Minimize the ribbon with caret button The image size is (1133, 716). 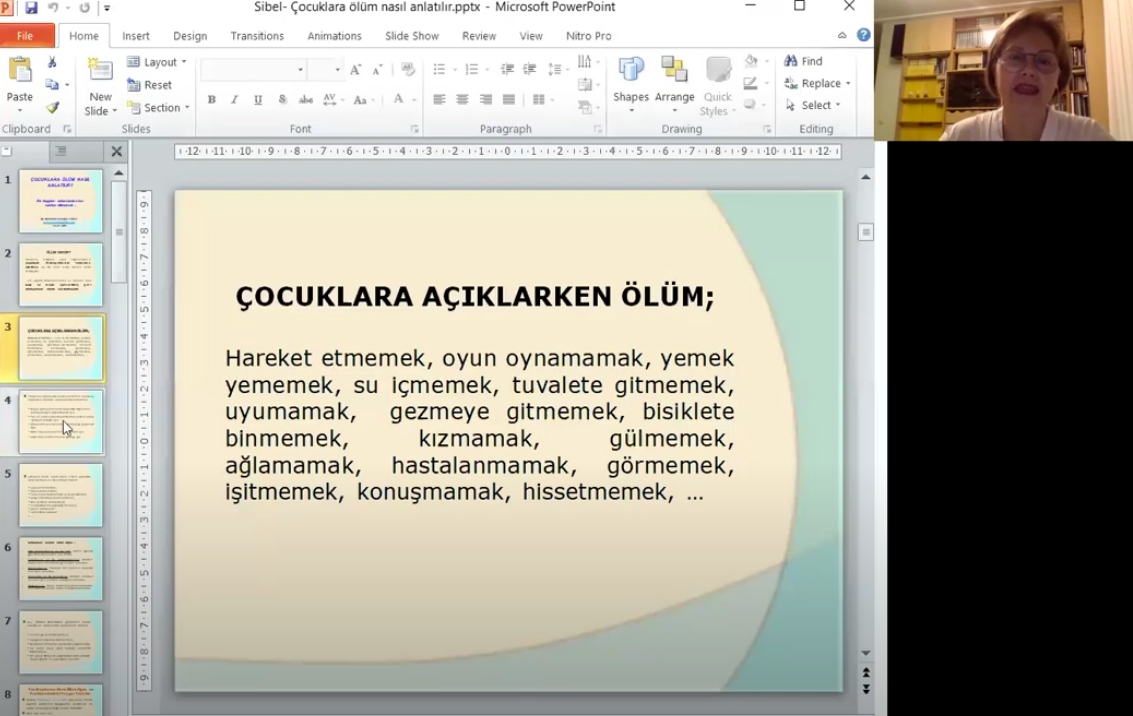(842, 35)
